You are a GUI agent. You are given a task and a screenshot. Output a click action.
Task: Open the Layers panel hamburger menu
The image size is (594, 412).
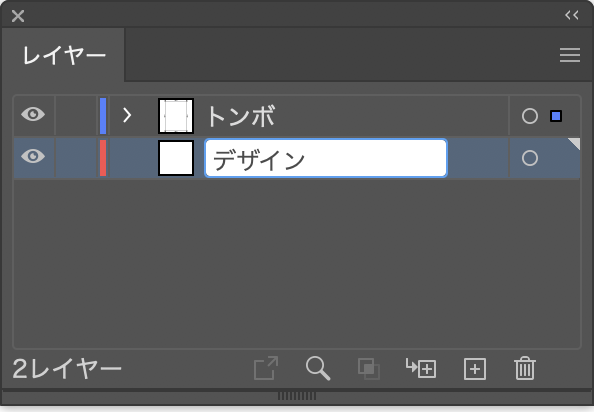(570, 55)
